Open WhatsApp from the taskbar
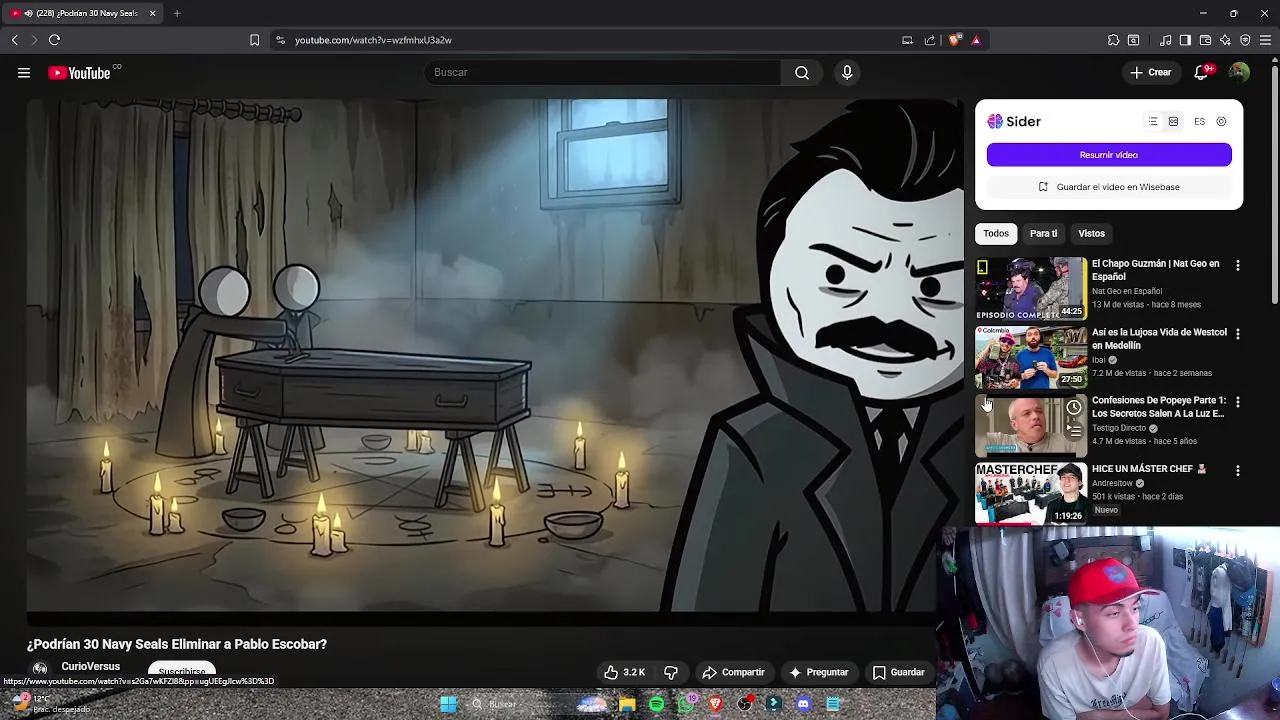Screen dimensions: 1280x720 tap(685, 704)
